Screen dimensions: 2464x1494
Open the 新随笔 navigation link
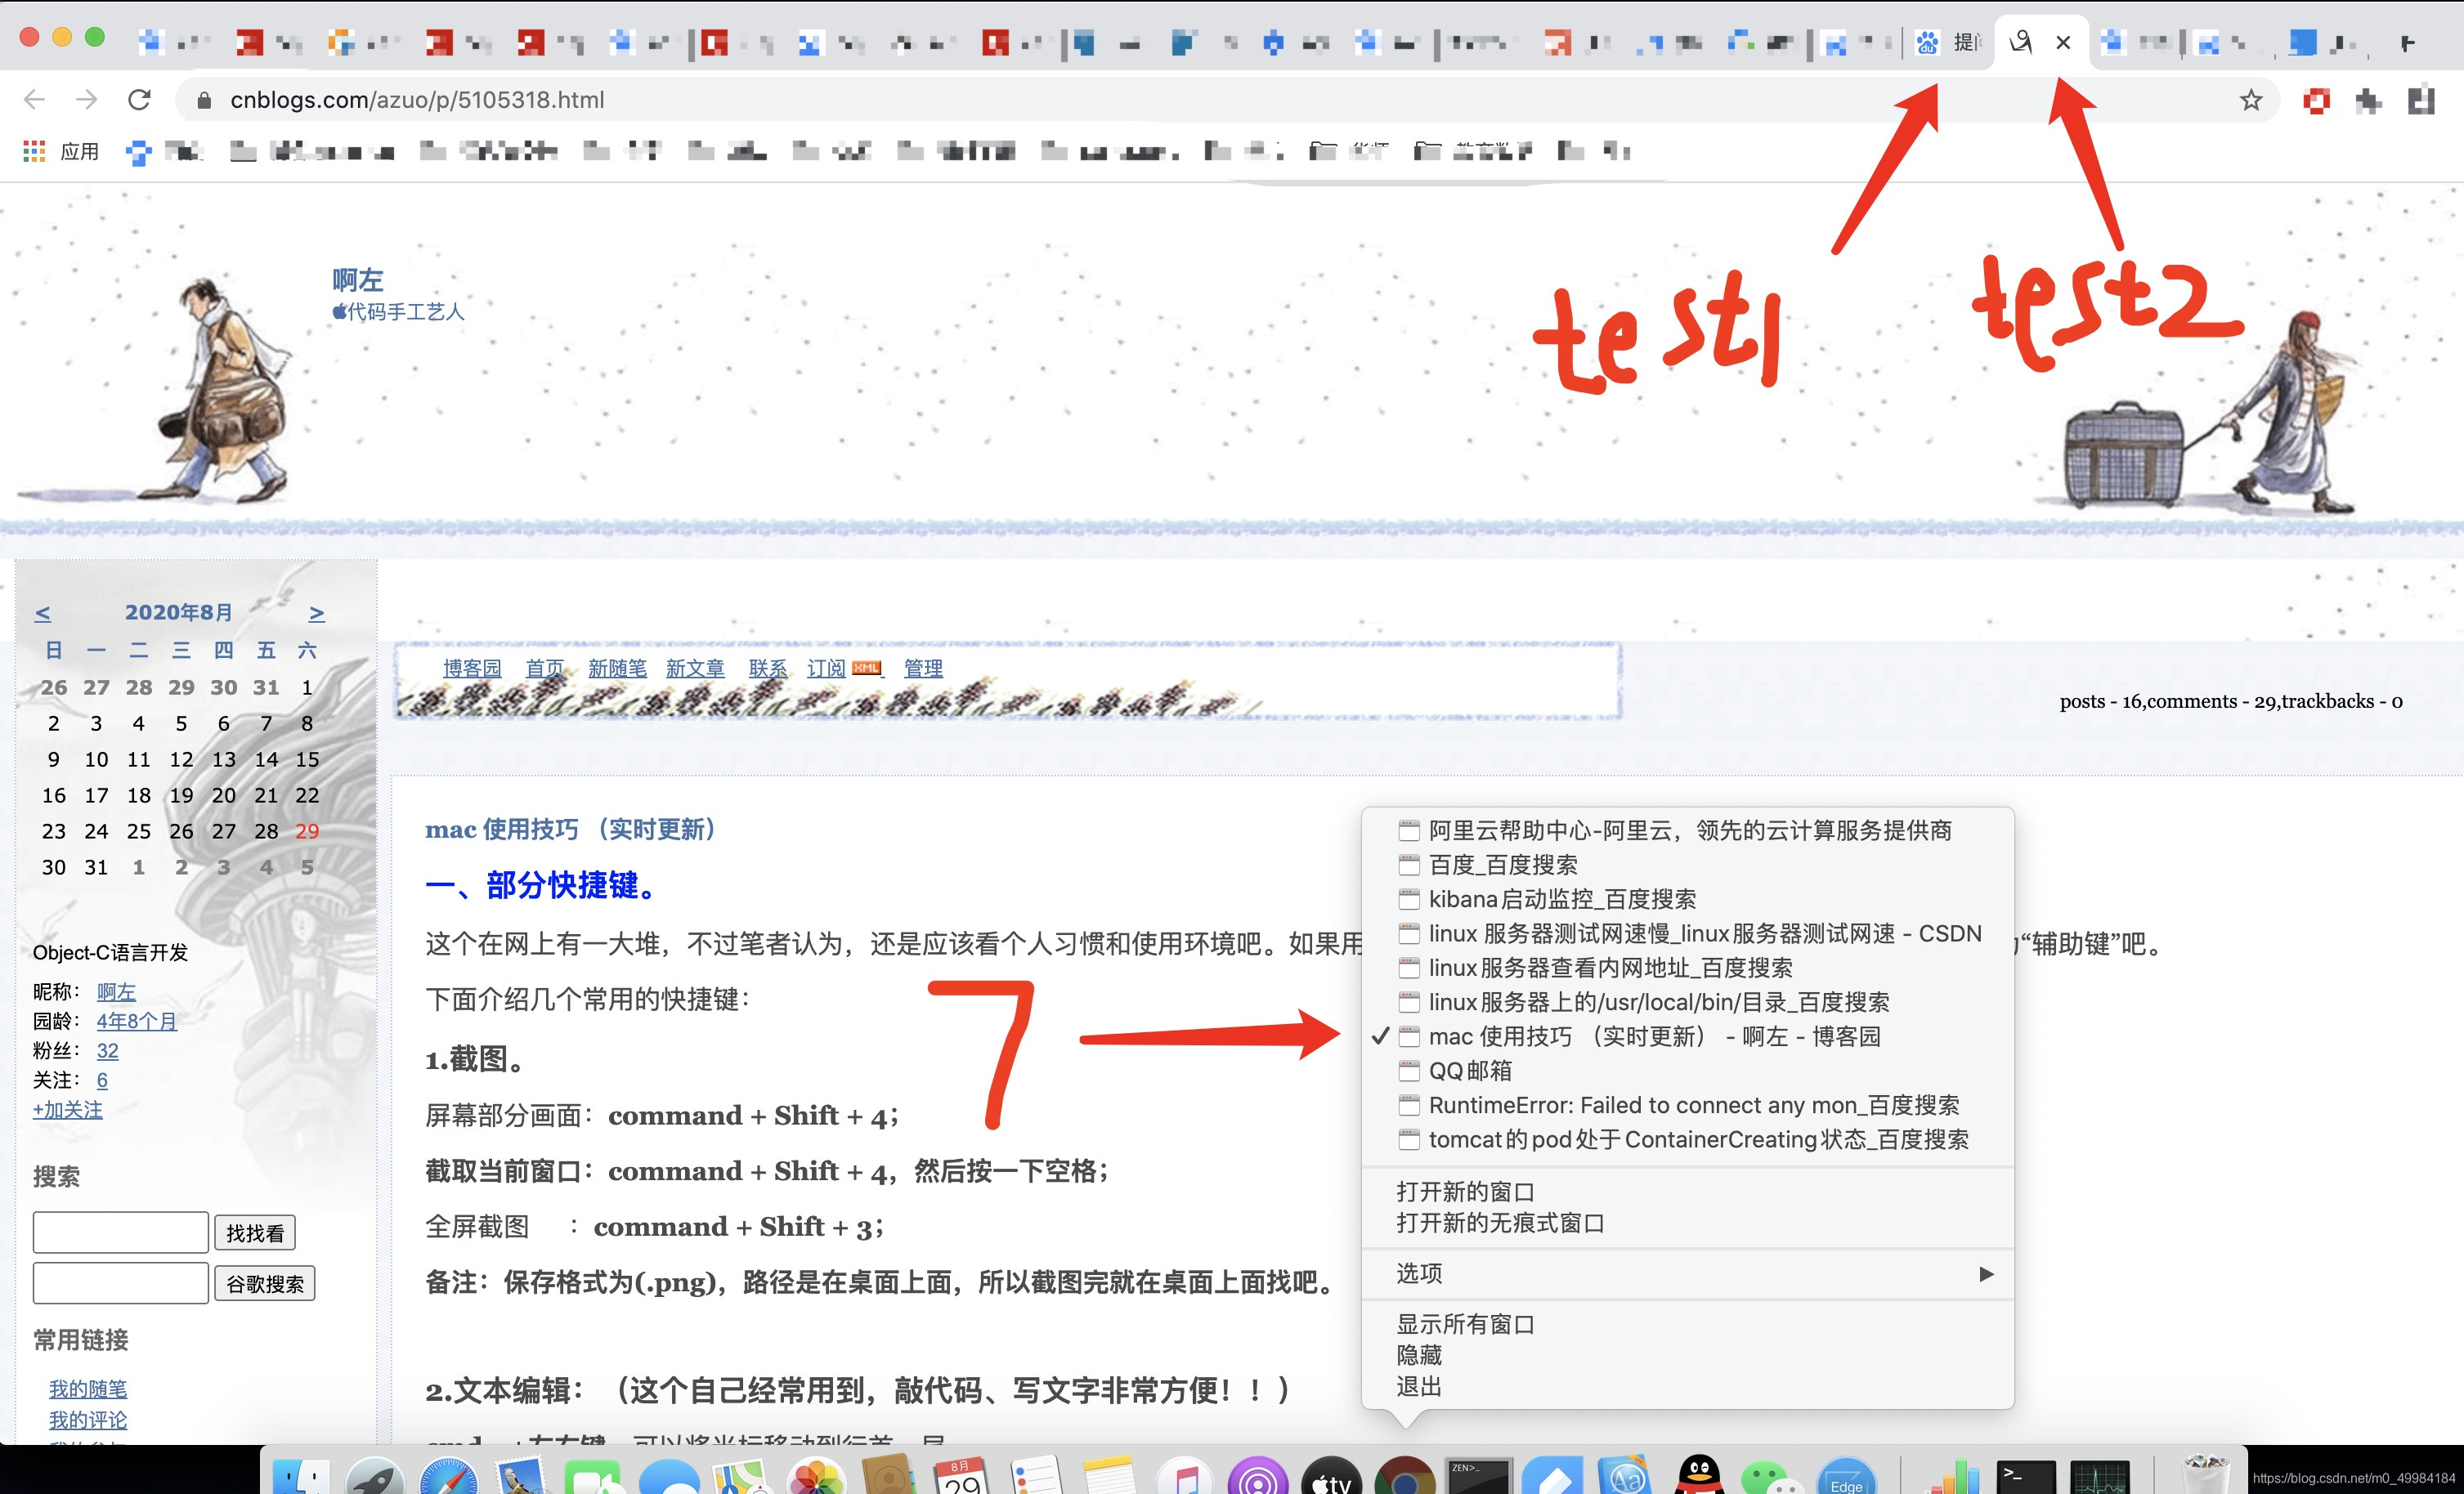617,668
